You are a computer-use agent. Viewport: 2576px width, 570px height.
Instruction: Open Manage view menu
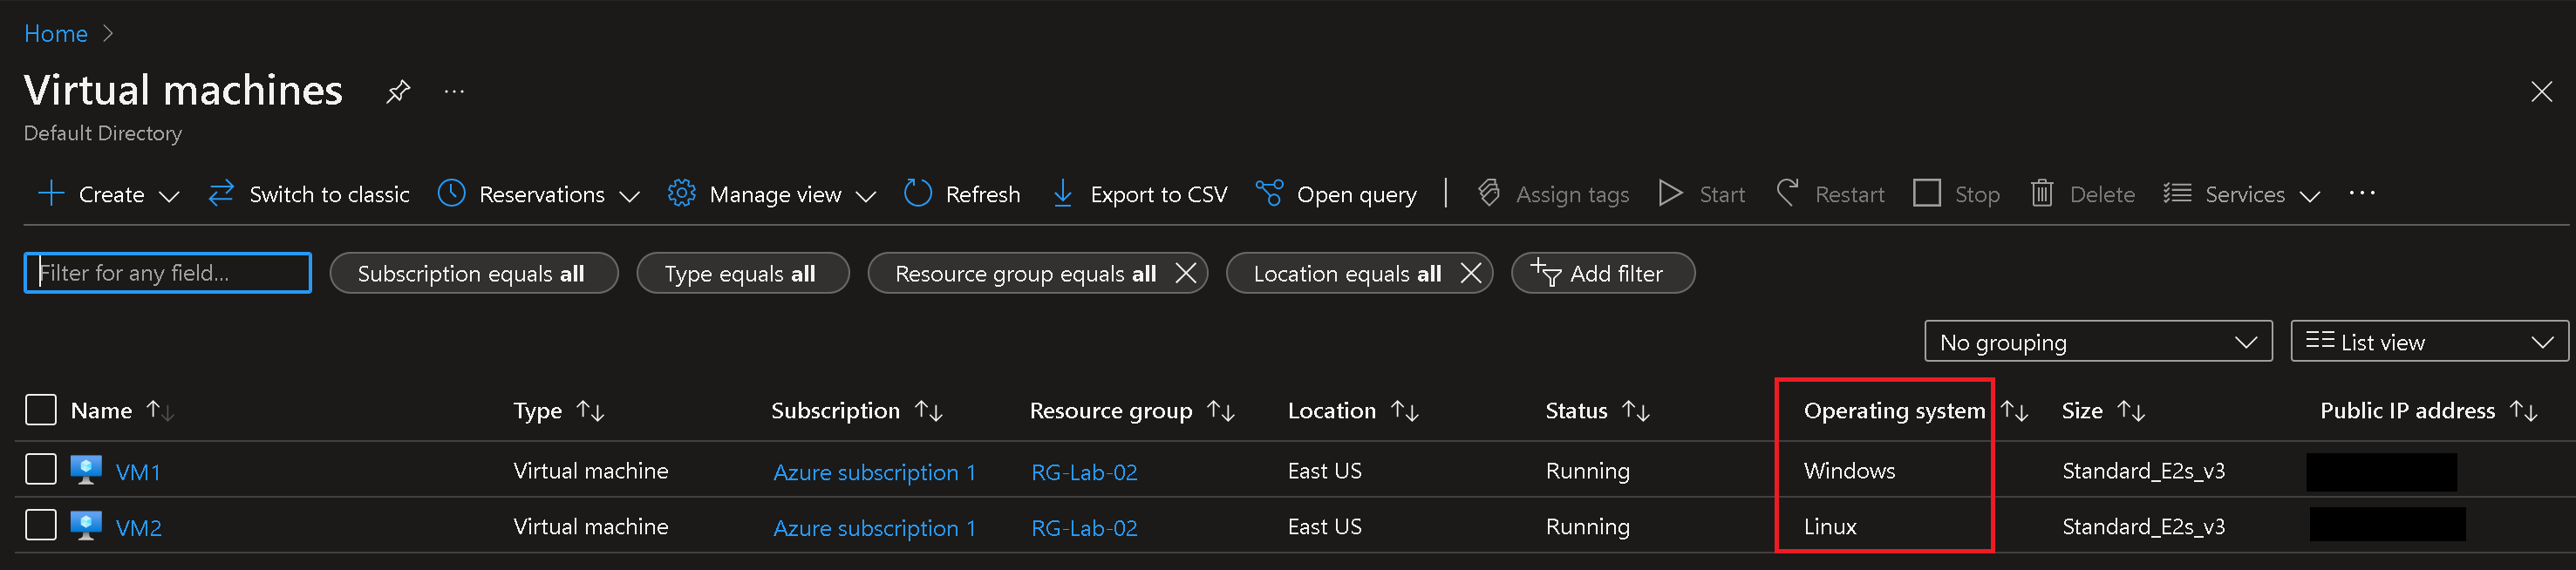point(772,194)
